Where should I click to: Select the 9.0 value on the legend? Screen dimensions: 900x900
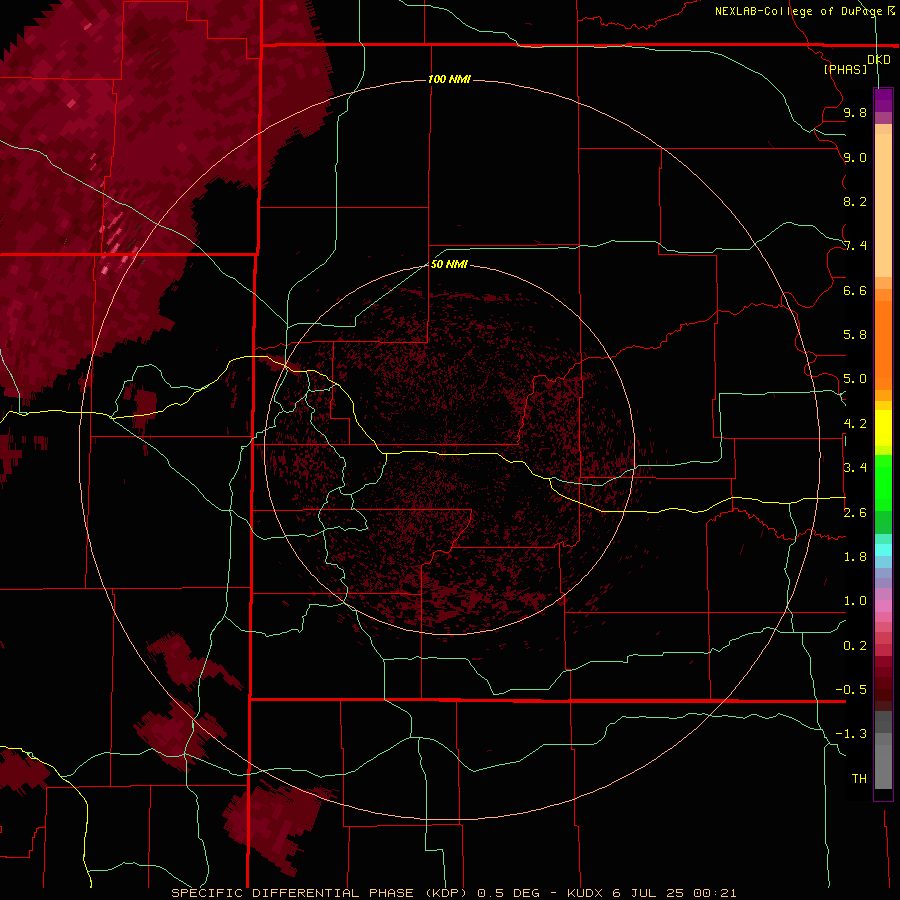(855, 157)
